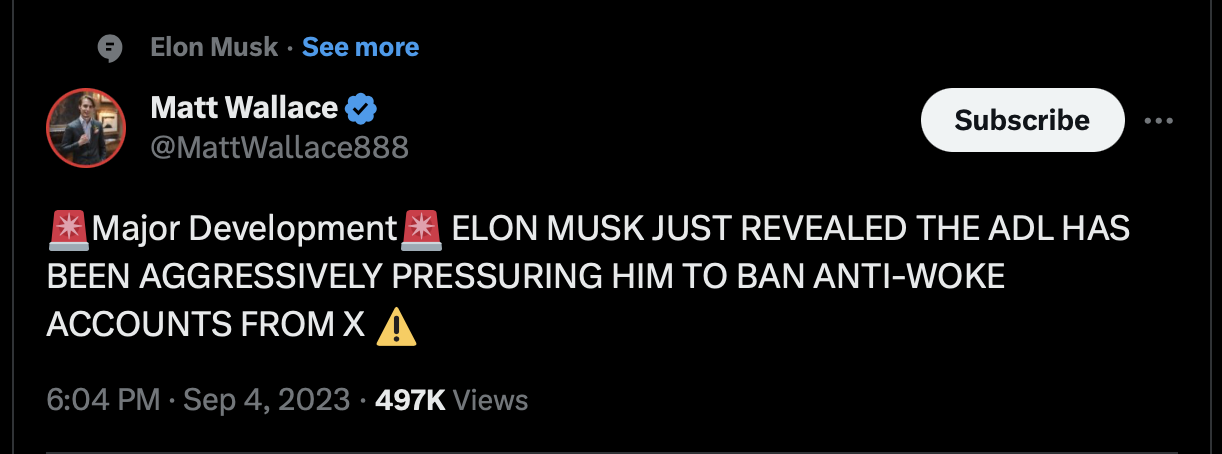Open Matt Wallace's profile avatar
The image size is (1222, 454).
[86, 127]
